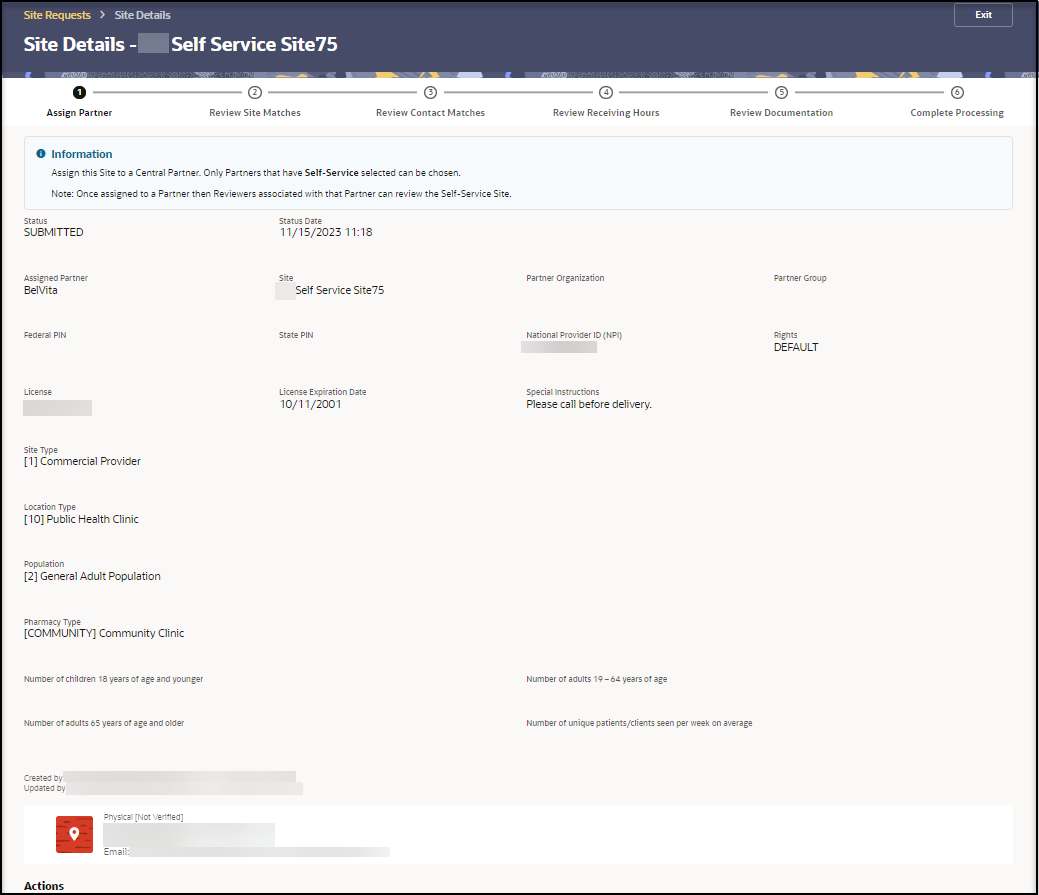Click the DEFAULT rights value
Image resolution: width=1039 pixels, height=895 pixels.
pyautogui.click(x=796, y=347)
